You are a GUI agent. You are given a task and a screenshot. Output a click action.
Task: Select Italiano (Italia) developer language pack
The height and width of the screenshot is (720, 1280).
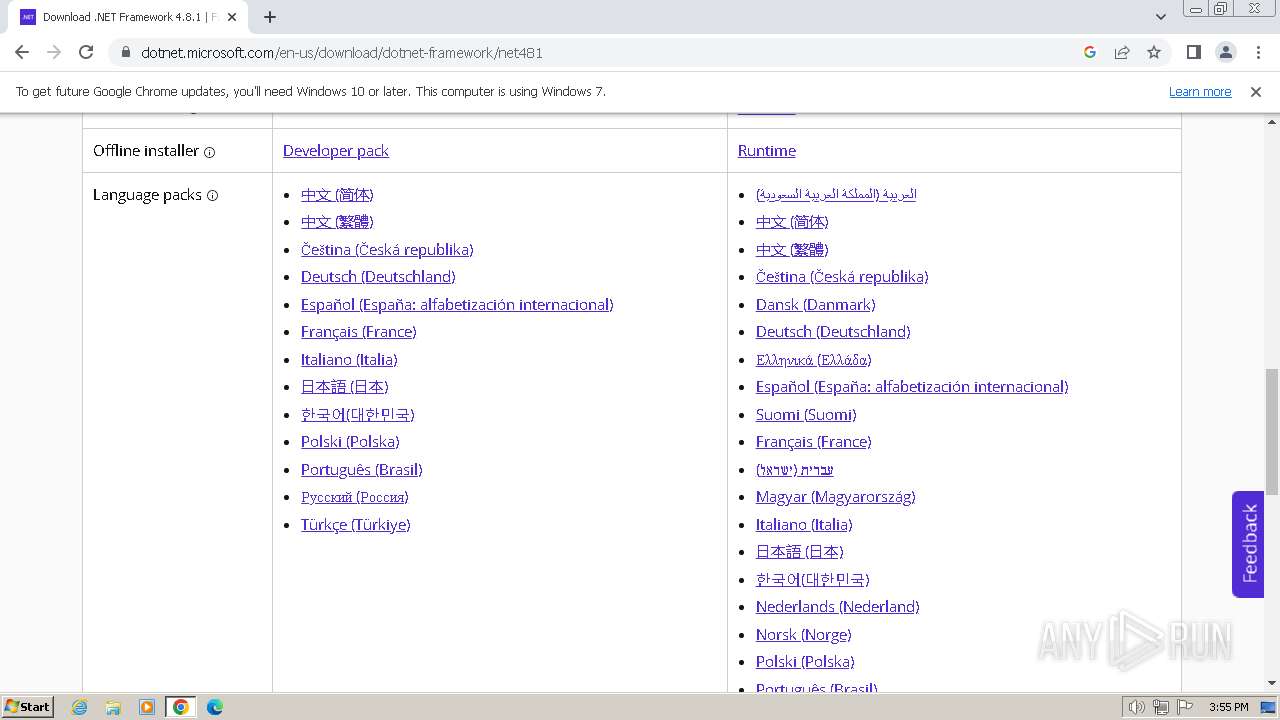pos(349,359)
